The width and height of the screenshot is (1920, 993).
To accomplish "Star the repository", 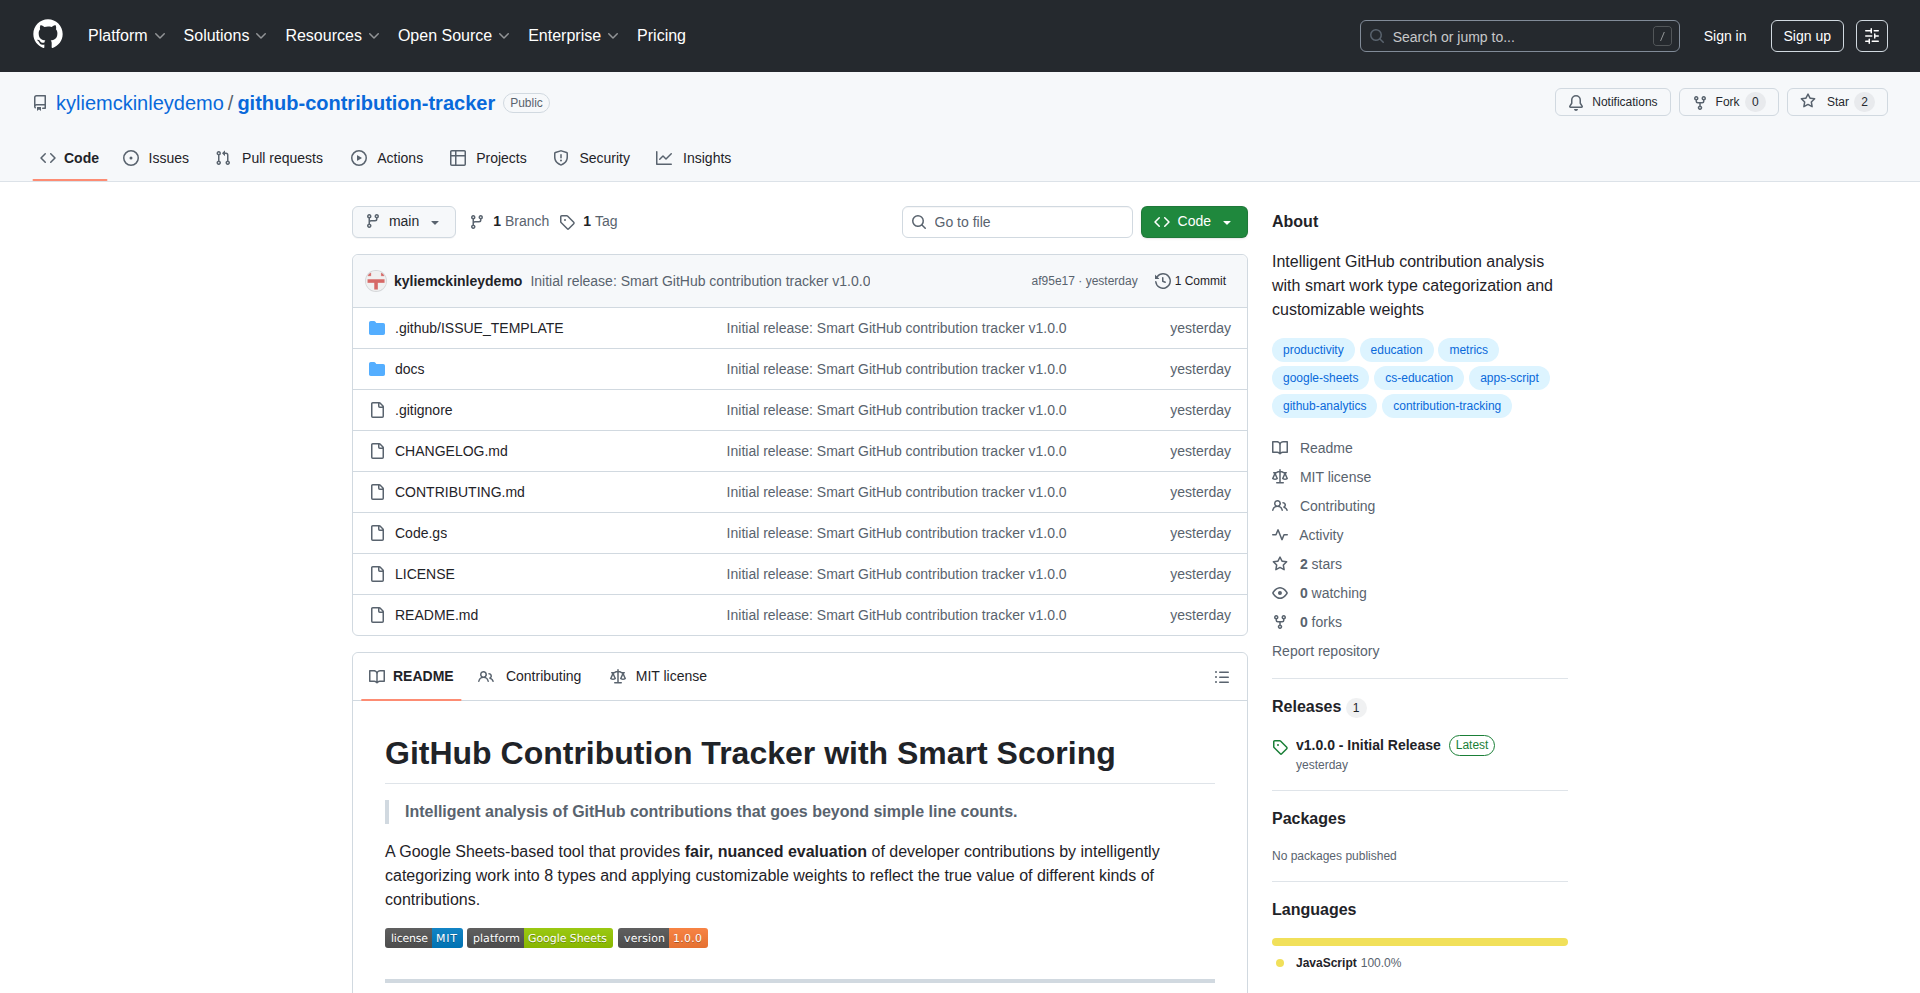I will [x=1837, y=101].
